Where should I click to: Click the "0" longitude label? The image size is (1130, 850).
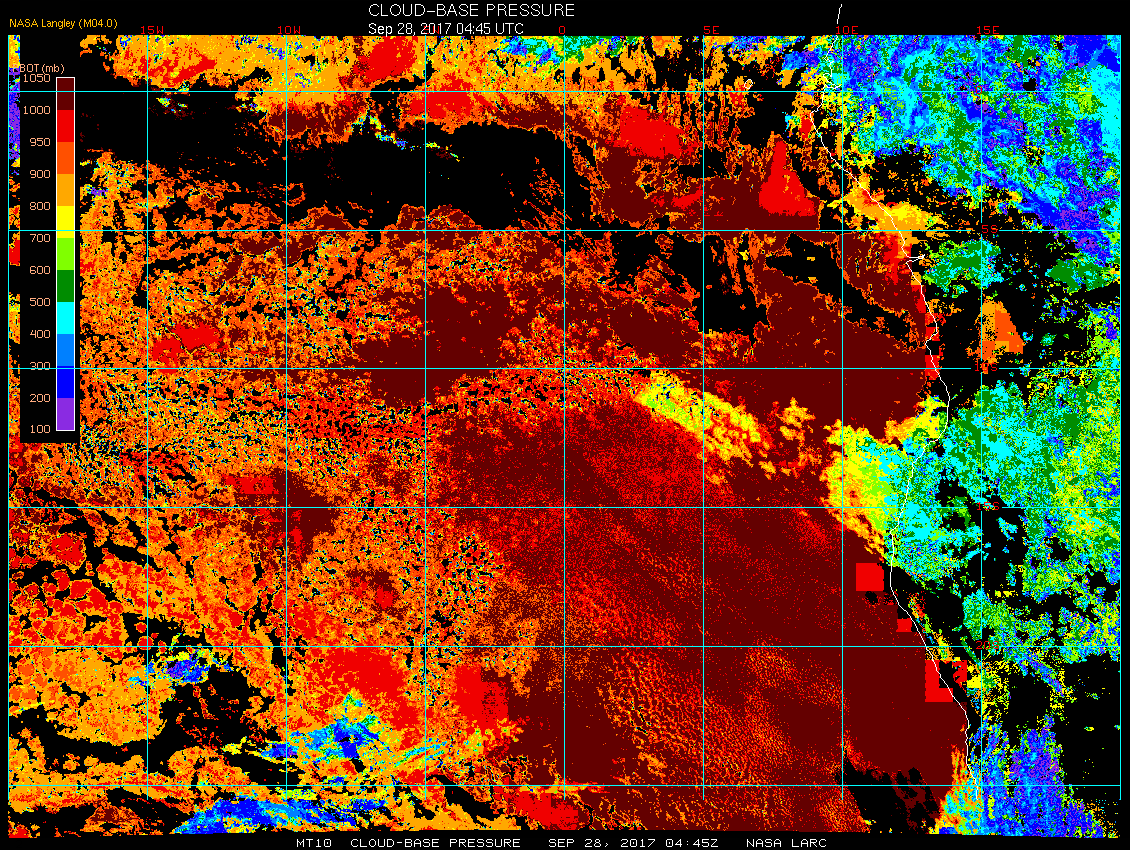click(562, 30)
